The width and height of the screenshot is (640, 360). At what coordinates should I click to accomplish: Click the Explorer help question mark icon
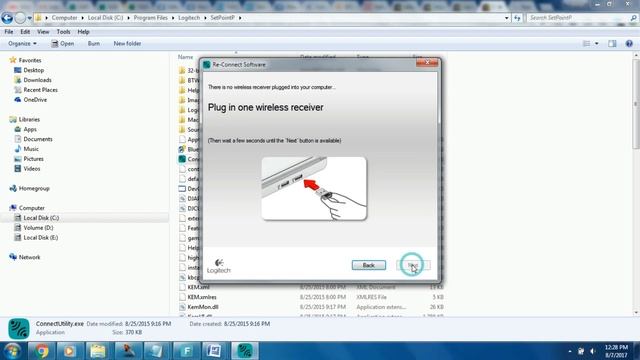[x=629, y=44]
